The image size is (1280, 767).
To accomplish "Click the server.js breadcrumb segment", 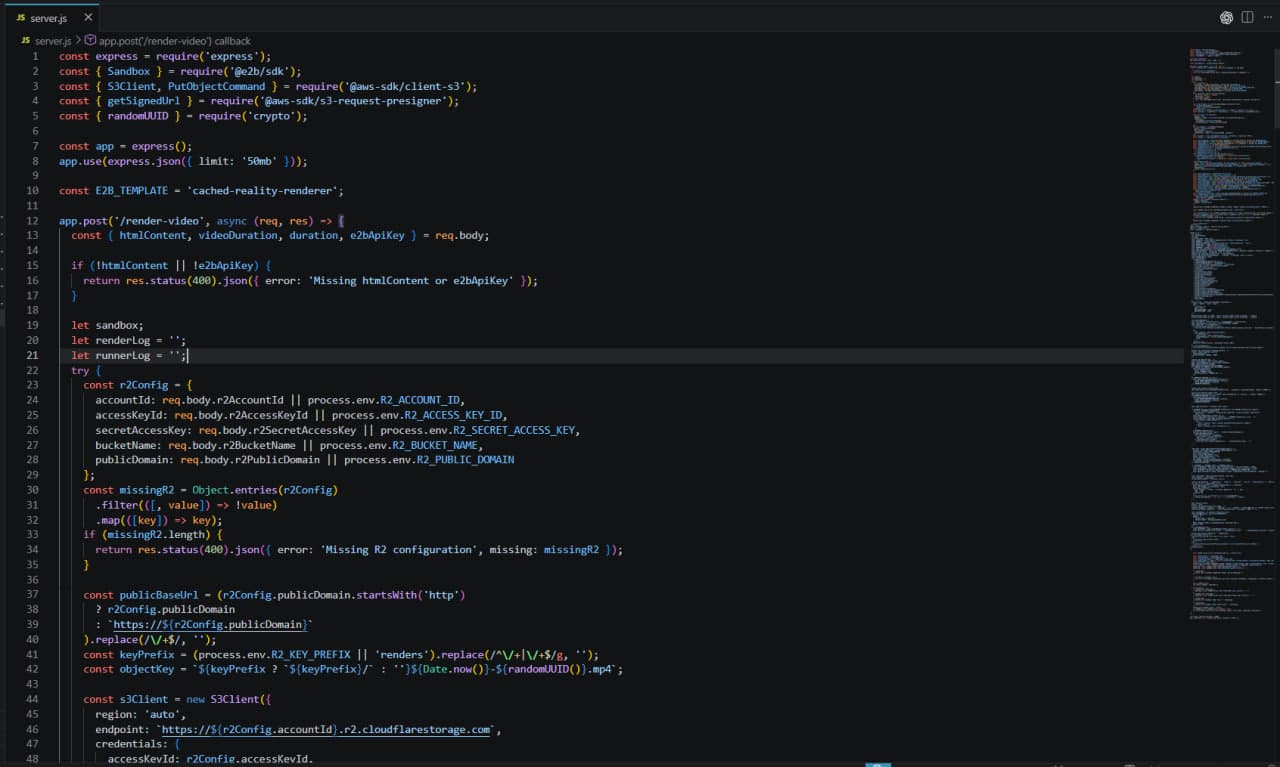I will pyautogui.click(x=52, y=41).
